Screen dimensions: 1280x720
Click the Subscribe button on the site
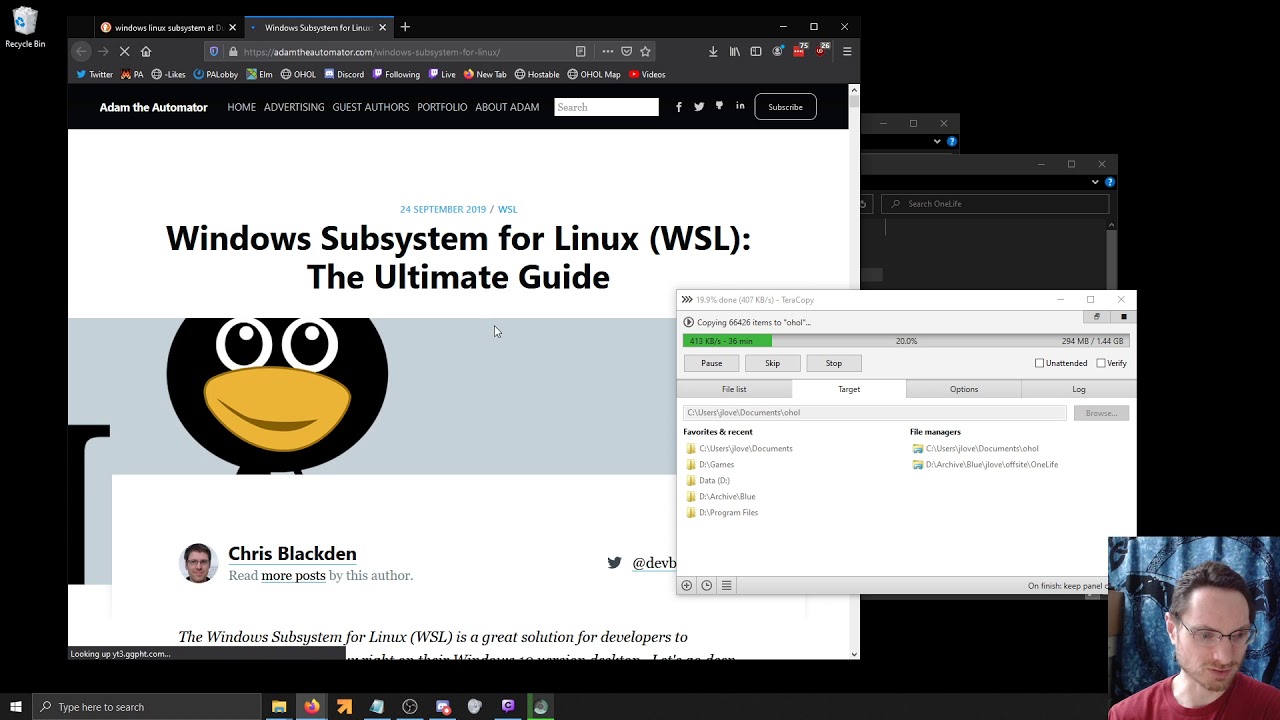[786, 107]
